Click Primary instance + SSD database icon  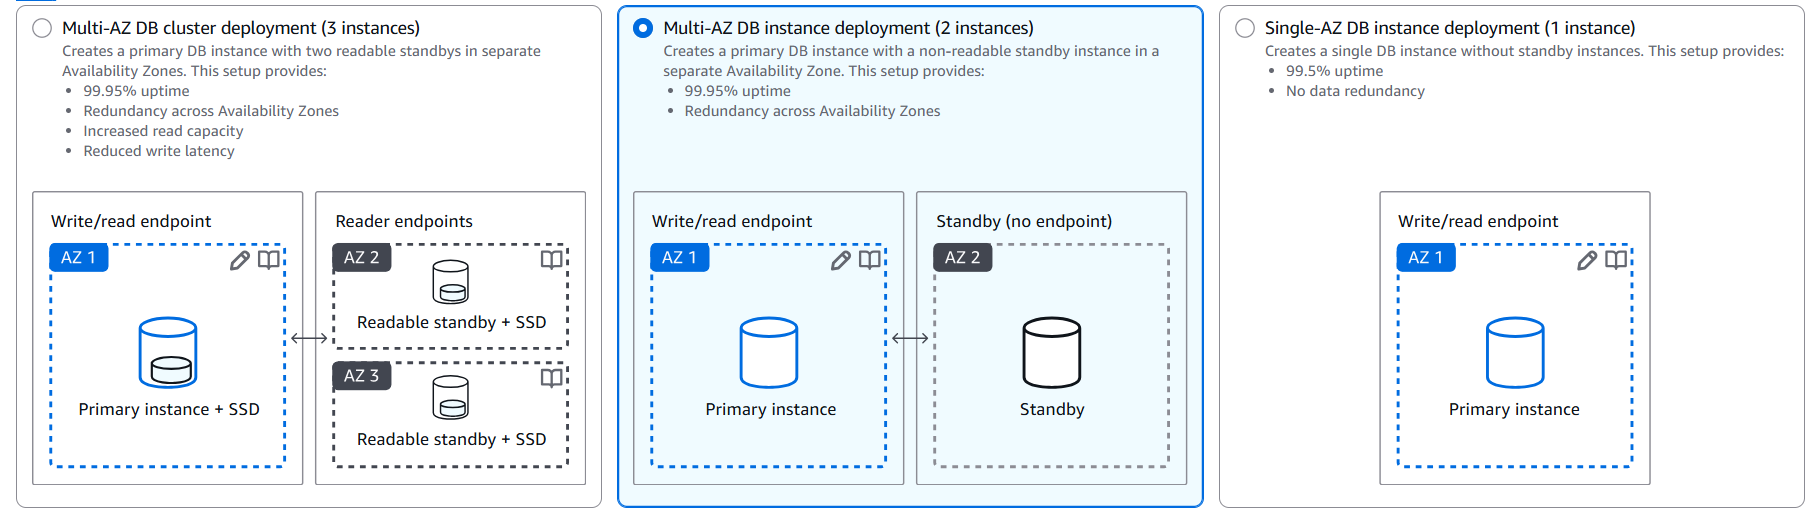point(168,352)
